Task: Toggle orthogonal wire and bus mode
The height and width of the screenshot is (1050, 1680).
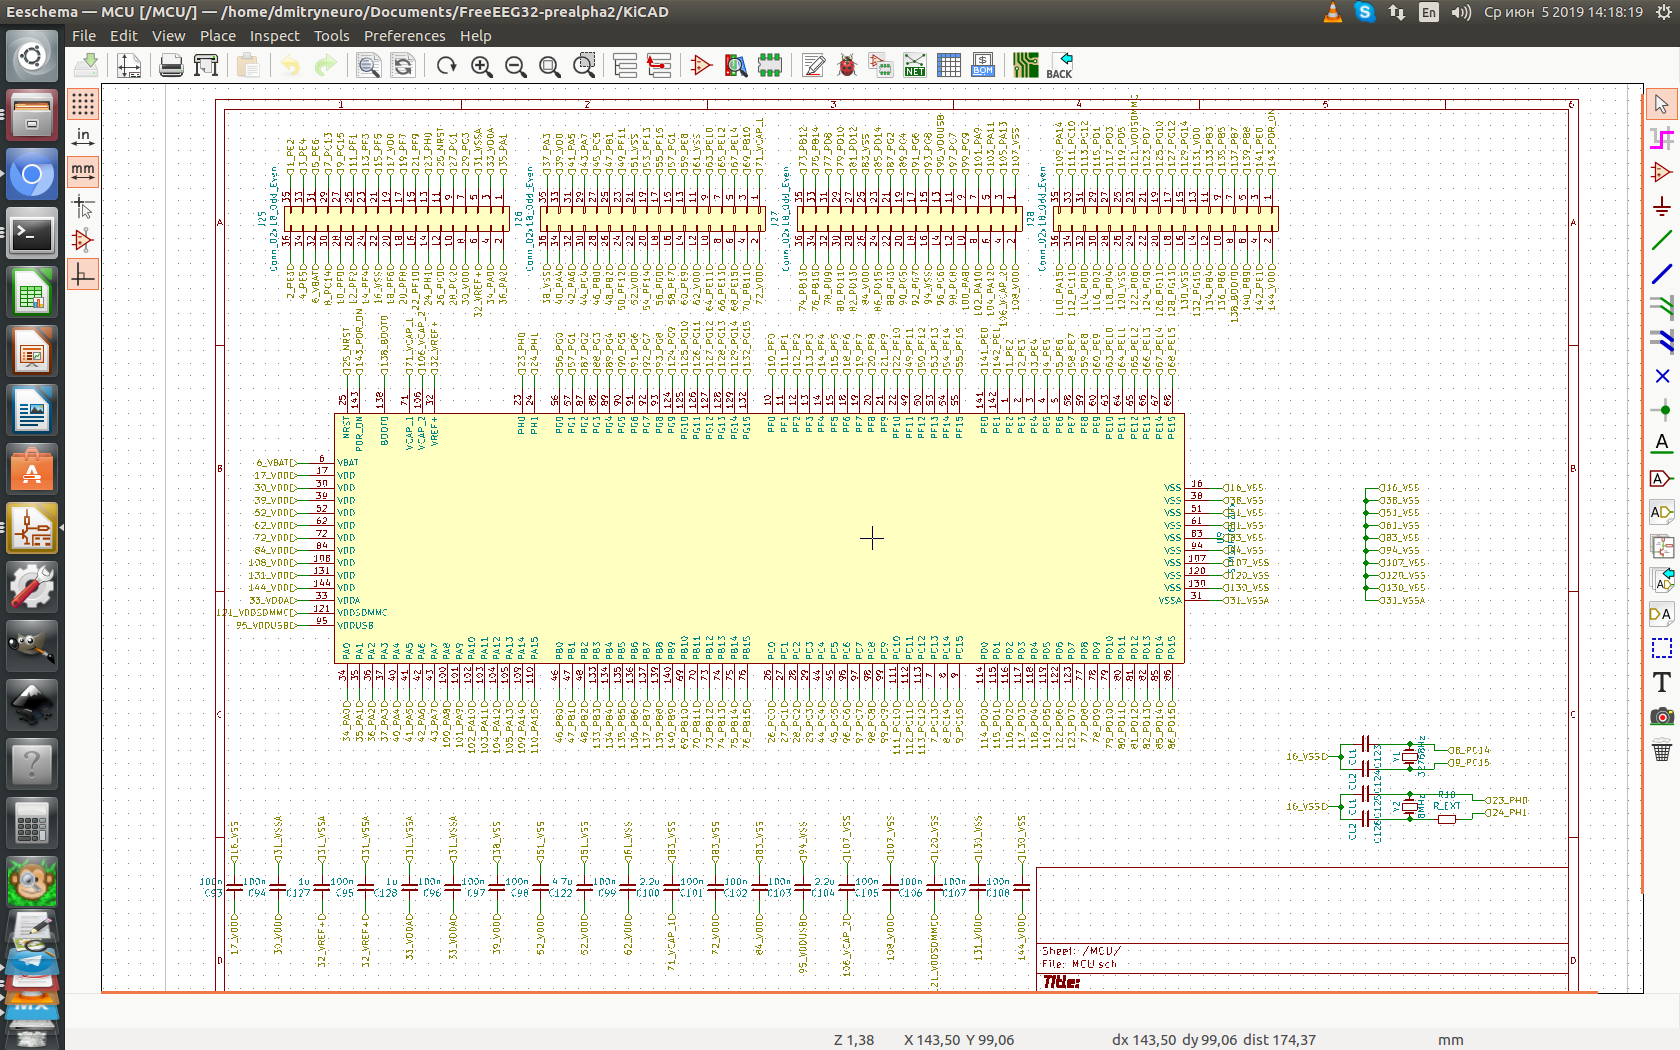Action: click(83, 274)
